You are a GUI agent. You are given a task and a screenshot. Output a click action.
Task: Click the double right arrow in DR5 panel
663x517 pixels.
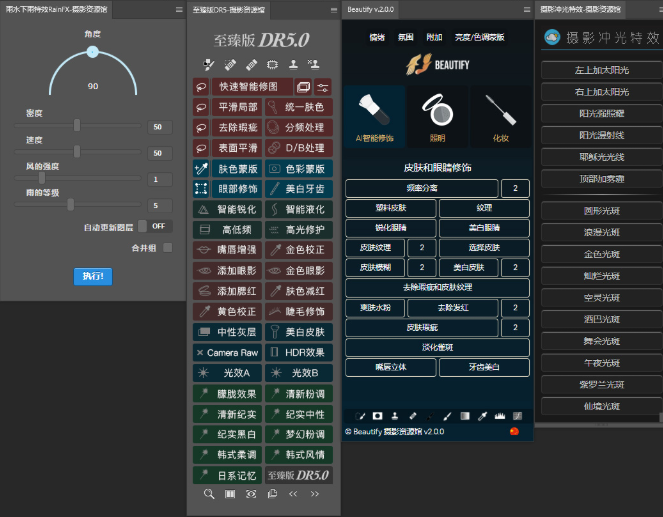pos(315,494)
